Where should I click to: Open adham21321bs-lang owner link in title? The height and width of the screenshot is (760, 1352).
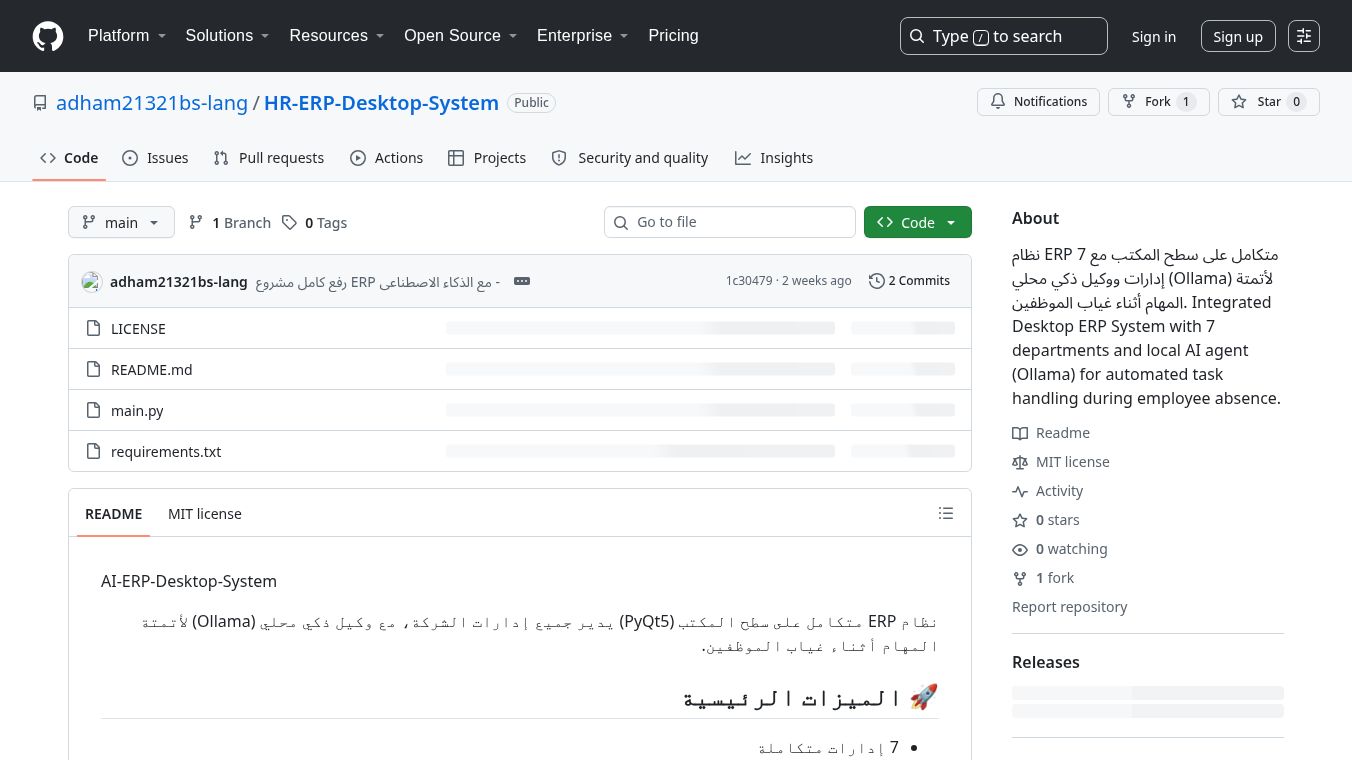[x=152, y=103]
